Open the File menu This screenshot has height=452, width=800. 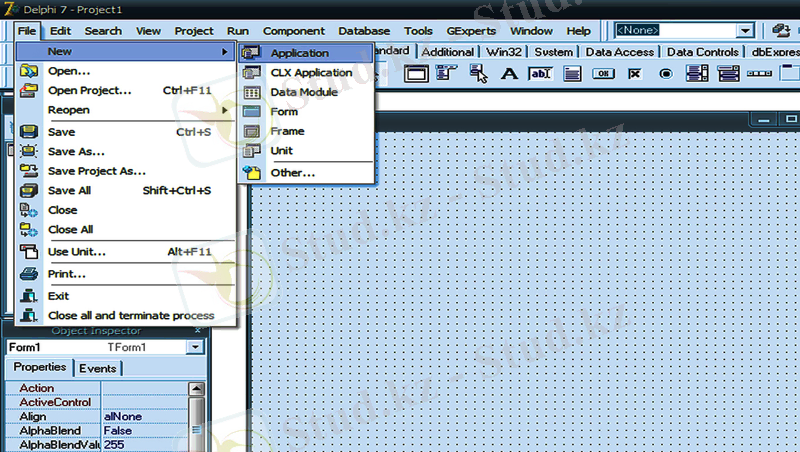click(x=27, y=31)
